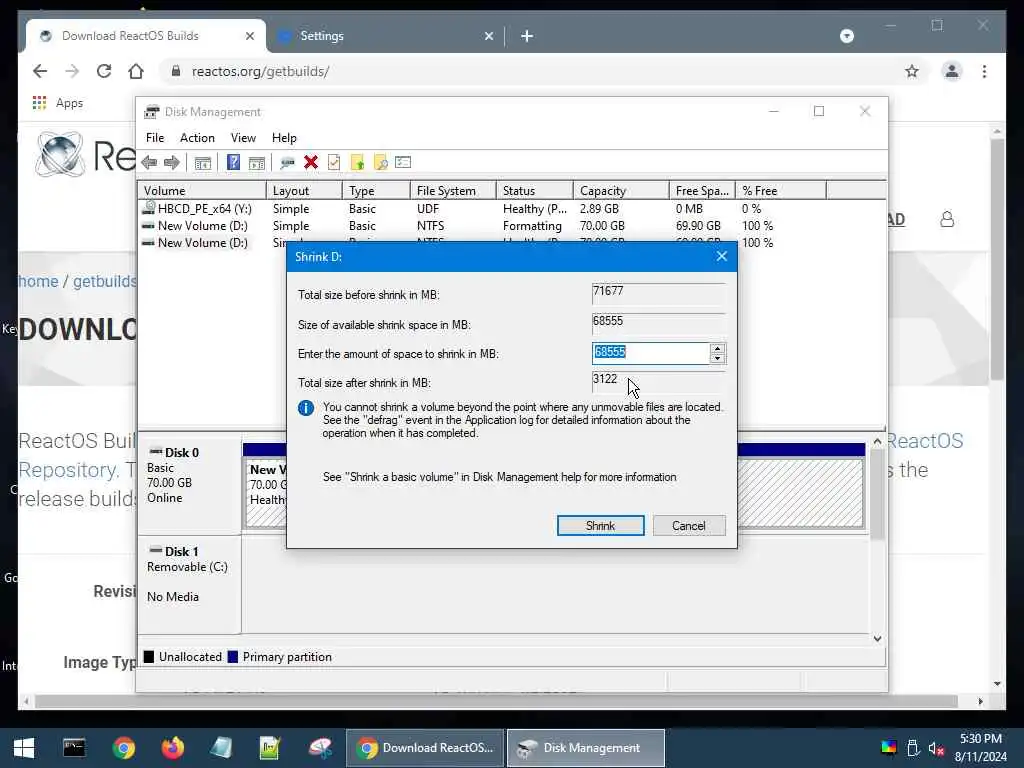
Task: Click Chrome's Forward navigation arrow
Action: (x=72, y=71)
